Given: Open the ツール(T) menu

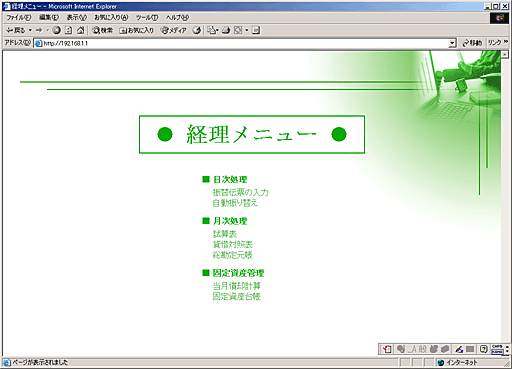Looking at the screenshot, I should (x=147, y=17).
